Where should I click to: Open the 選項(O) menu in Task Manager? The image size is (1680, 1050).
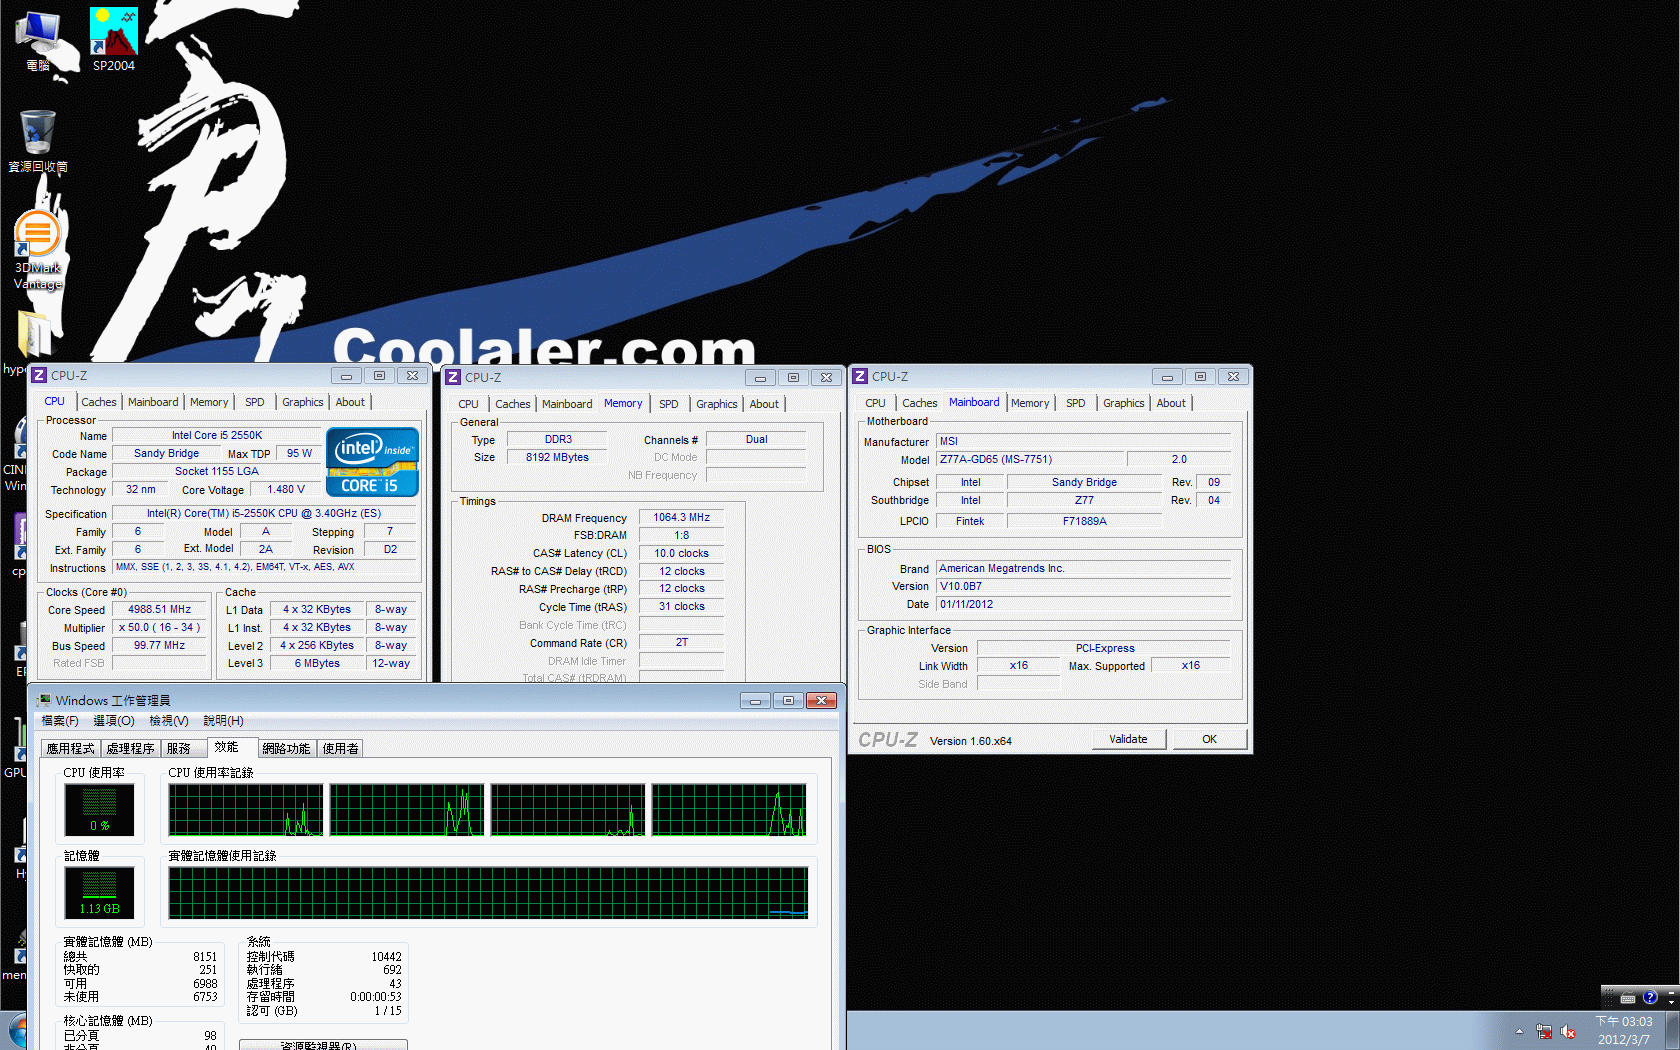click(114, 721)
